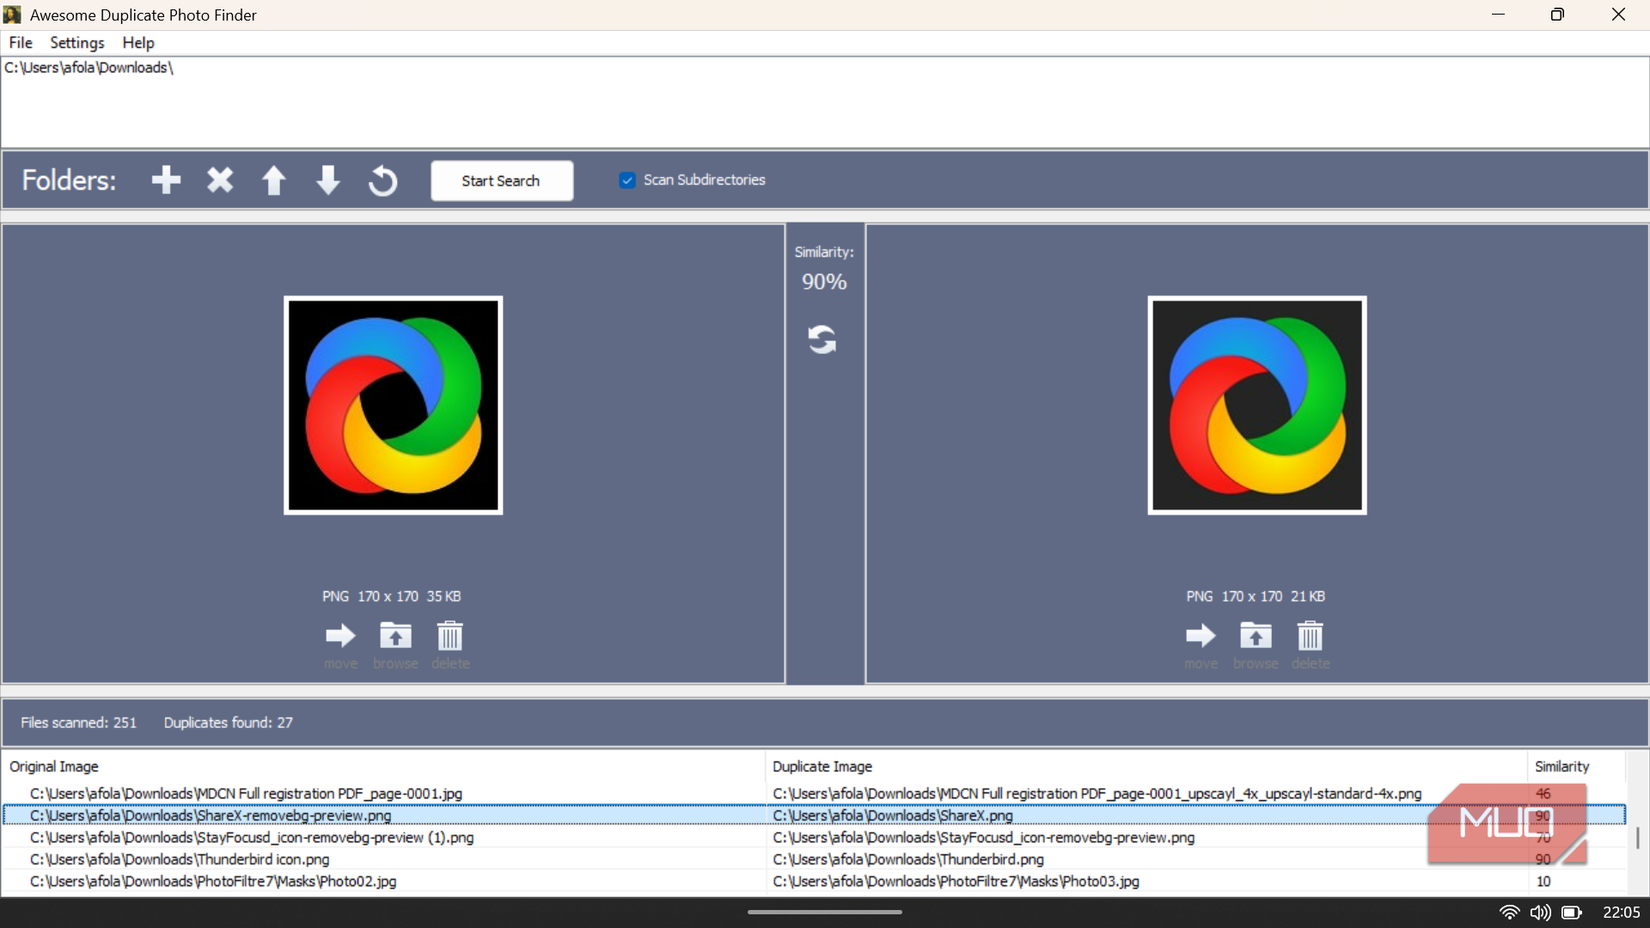Viewport: 1650px width, 928px height.
Task: Disable the Scan Subdirectories checkbox
Action: tap(627, 180)
